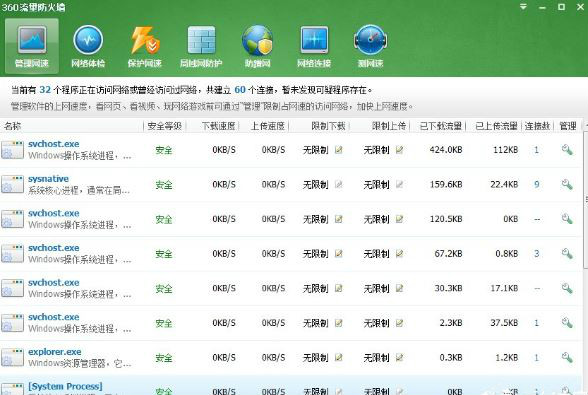Open svchost.exe link in the 424.0KB row
Image resolution: width=588 pixels, height=395 pixels.
[x=54, y=144]
